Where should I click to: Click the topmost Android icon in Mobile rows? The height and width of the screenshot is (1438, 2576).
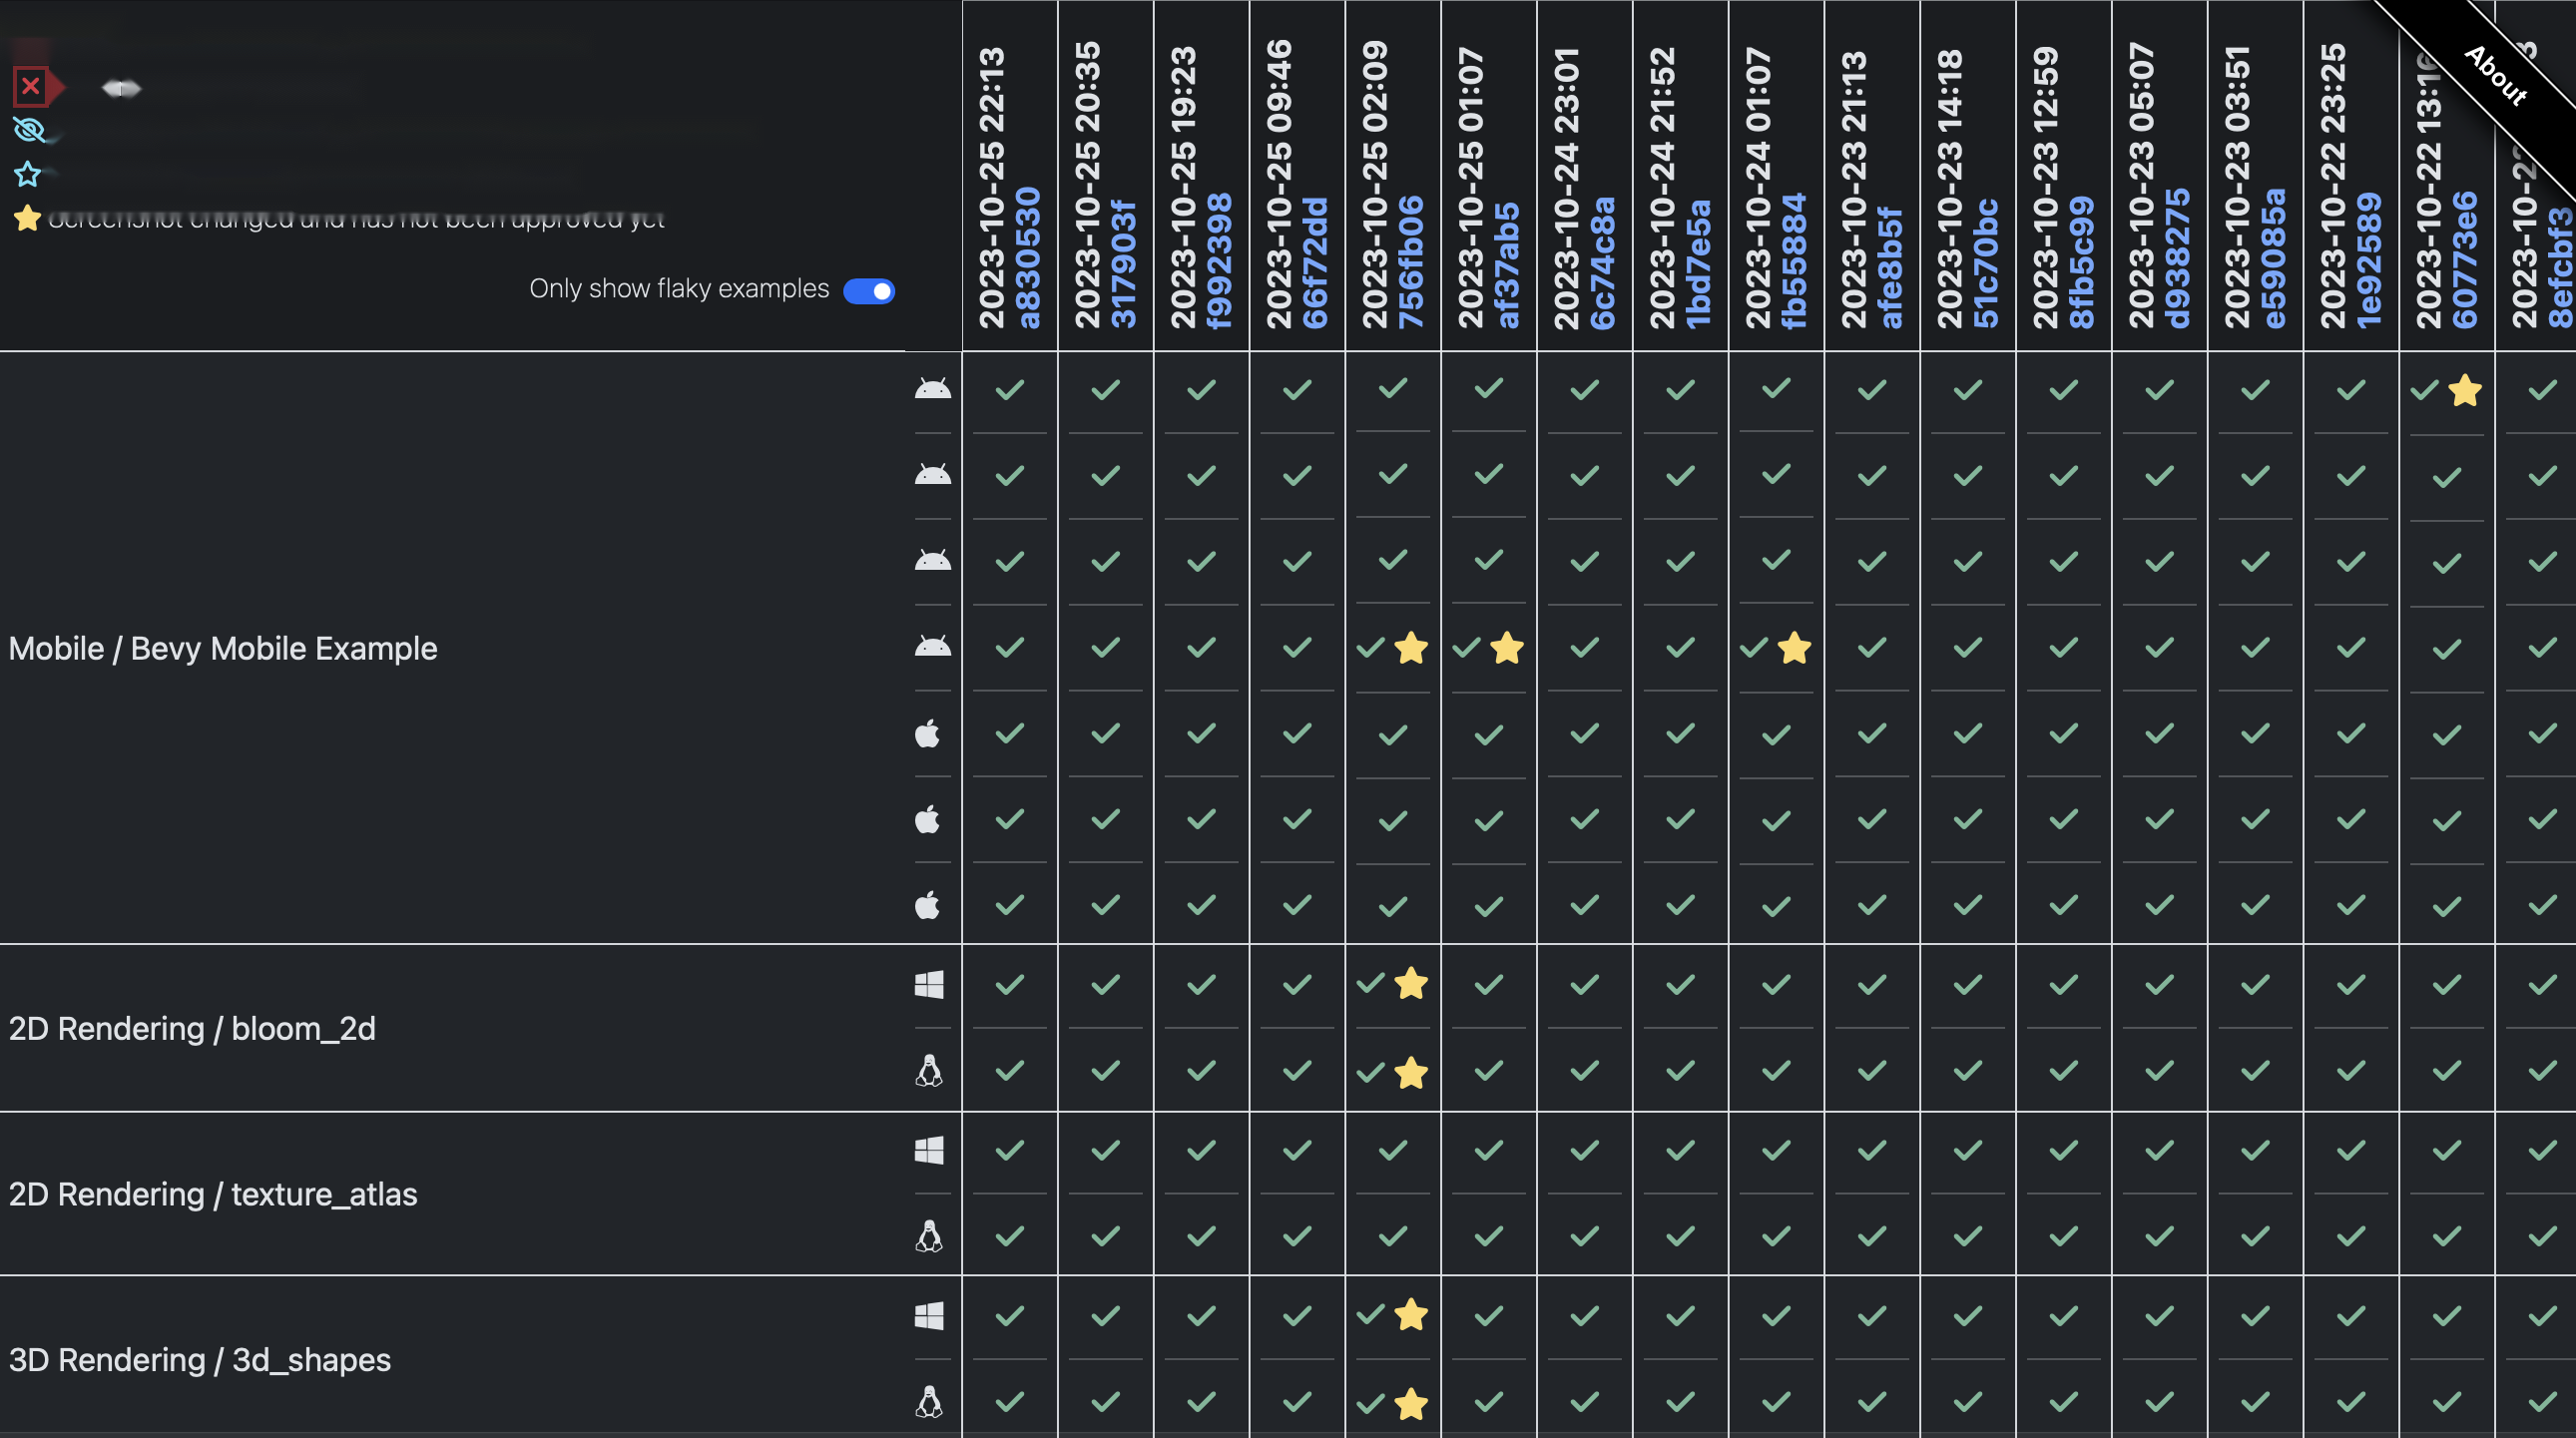pyautogui.click(x=933, y=389)
